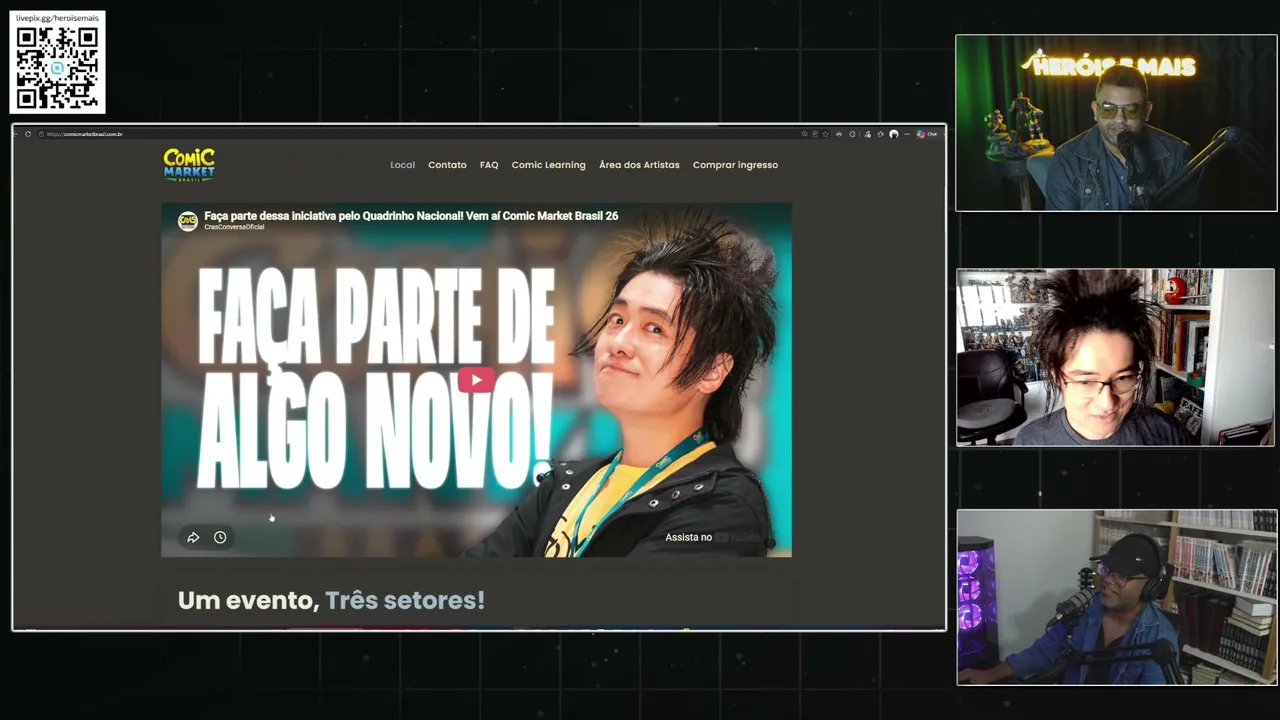The width and height of the screenshot is (1280, 720).
Task: Open the Comprar ingresso menu item
Action: (x=735, y=165)
